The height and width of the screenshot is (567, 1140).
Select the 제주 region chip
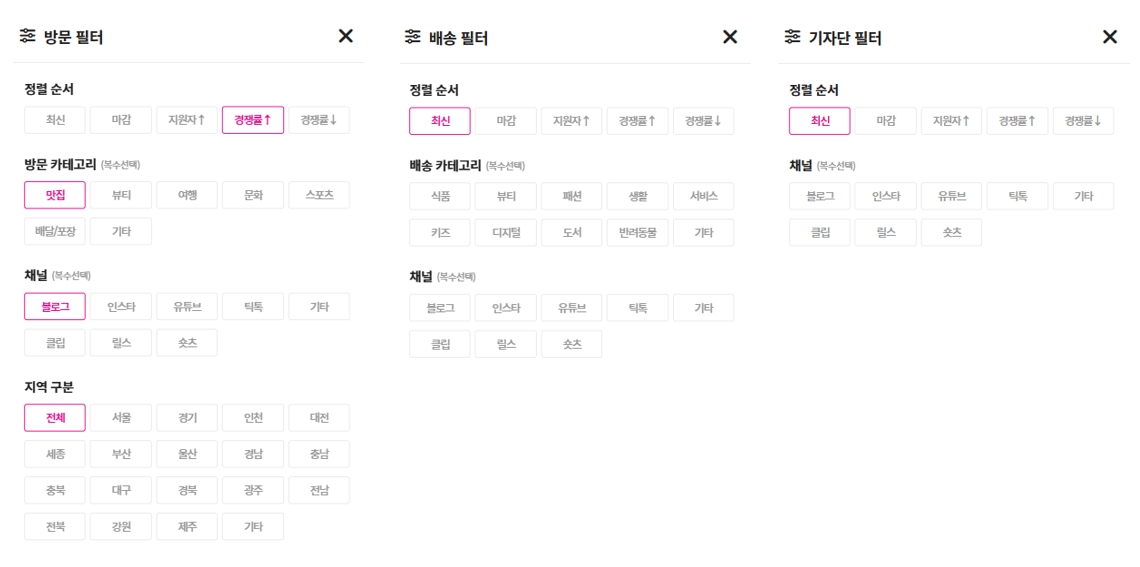click(187, 527)
